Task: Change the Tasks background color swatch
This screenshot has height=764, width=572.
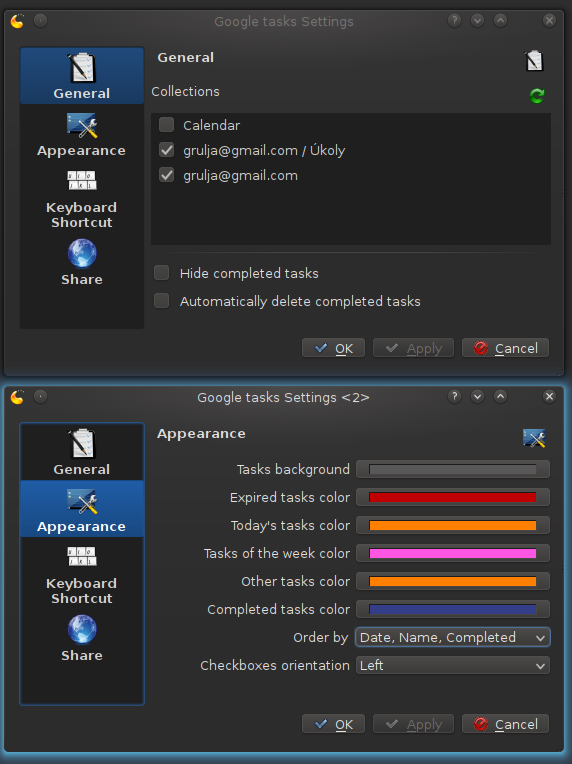Action: tap(453, 469)
